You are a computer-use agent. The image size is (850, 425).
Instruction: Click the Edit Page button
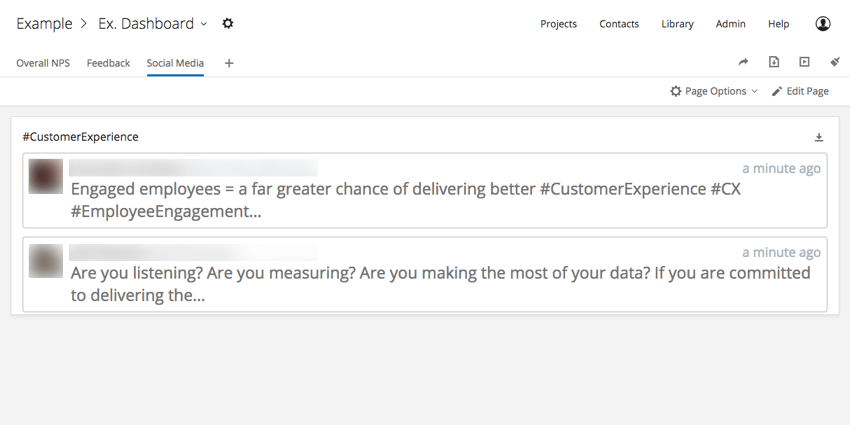800,91
